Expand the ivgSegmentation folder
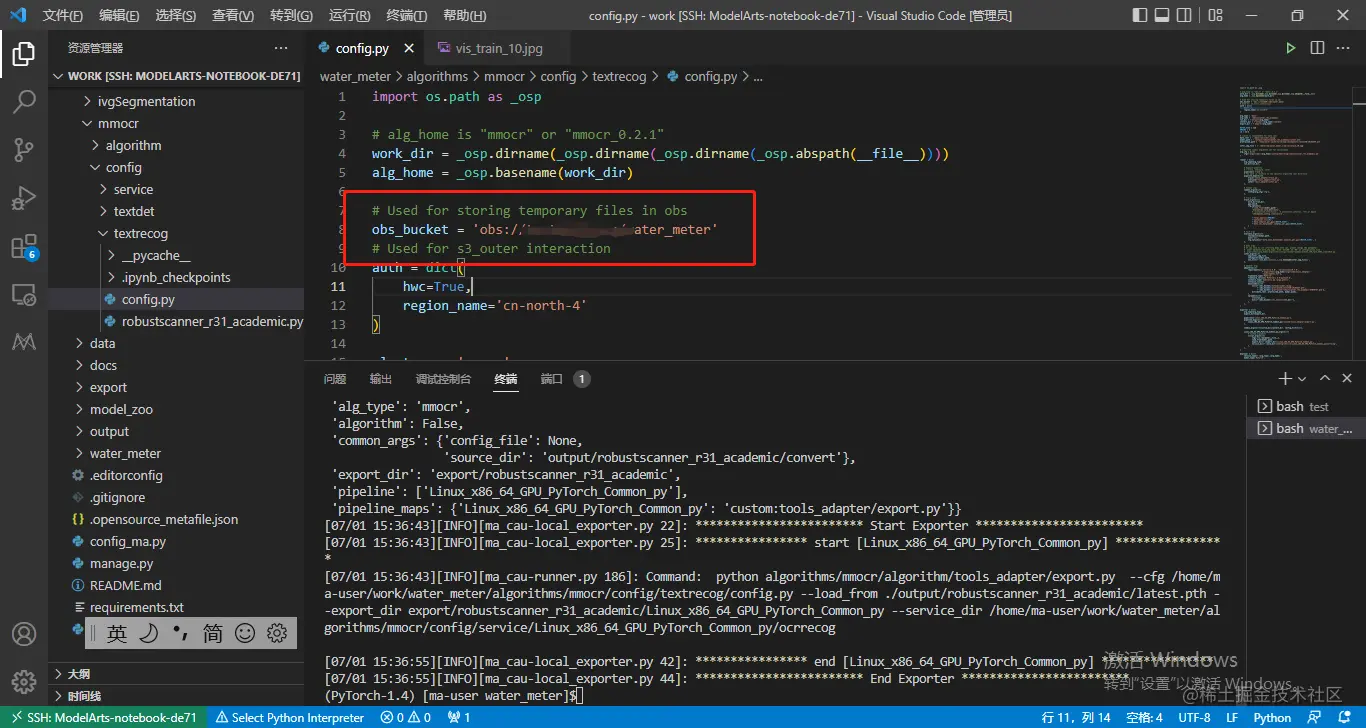1366x728 pixels. [x=176, y=101]
